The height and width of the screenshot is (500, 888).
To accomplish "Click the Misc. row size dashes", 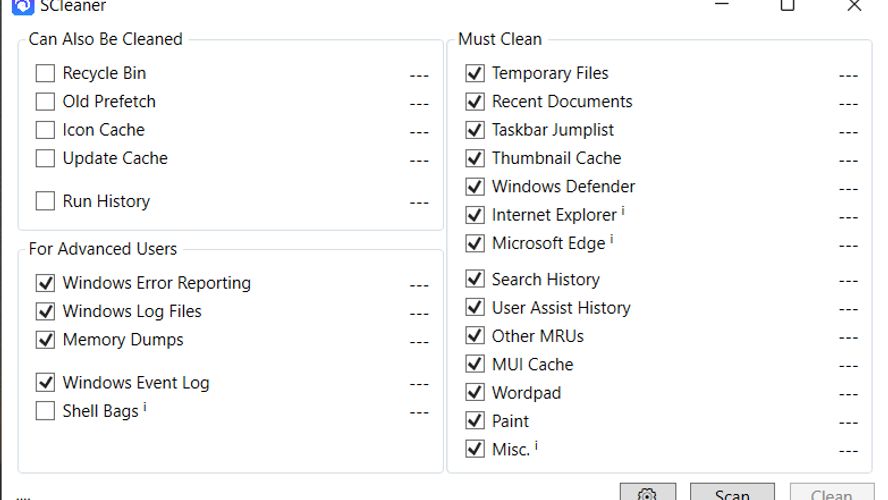I will [x=848, y=451].
